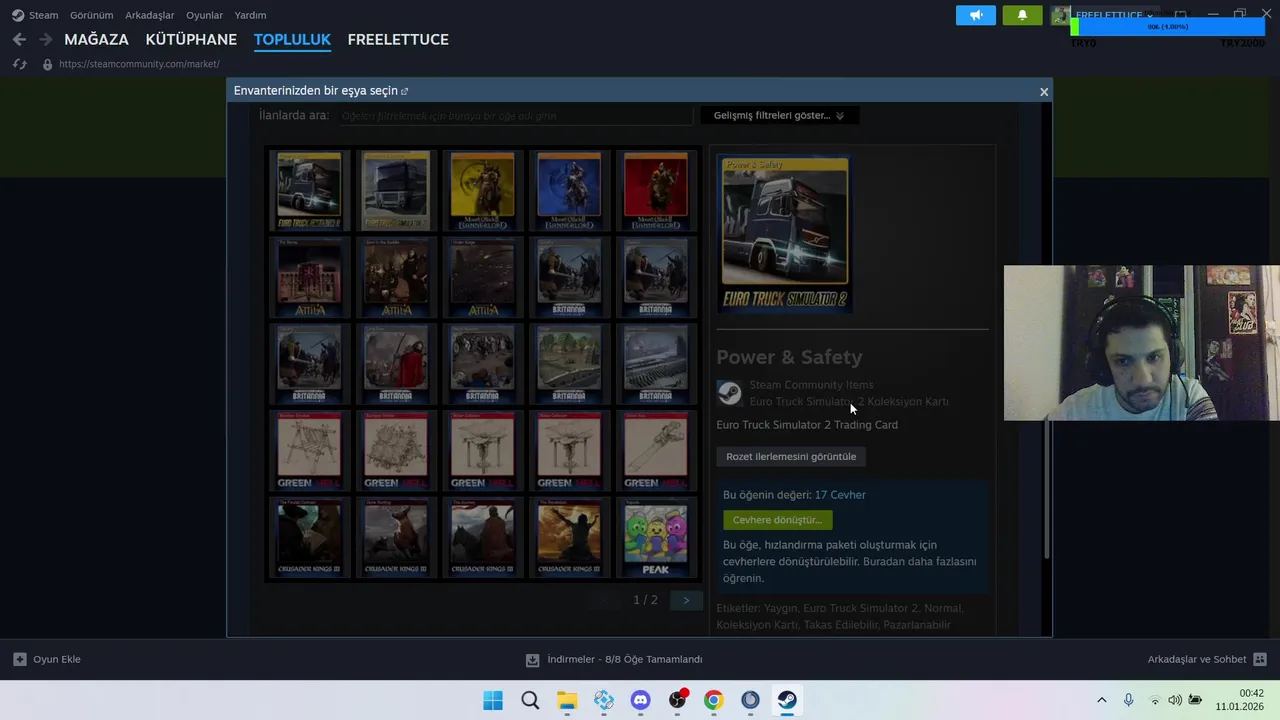Select the Britannia card with army formation
Image resolution: width=1280 pixels, height=720 pixels.
coord(656,364)
